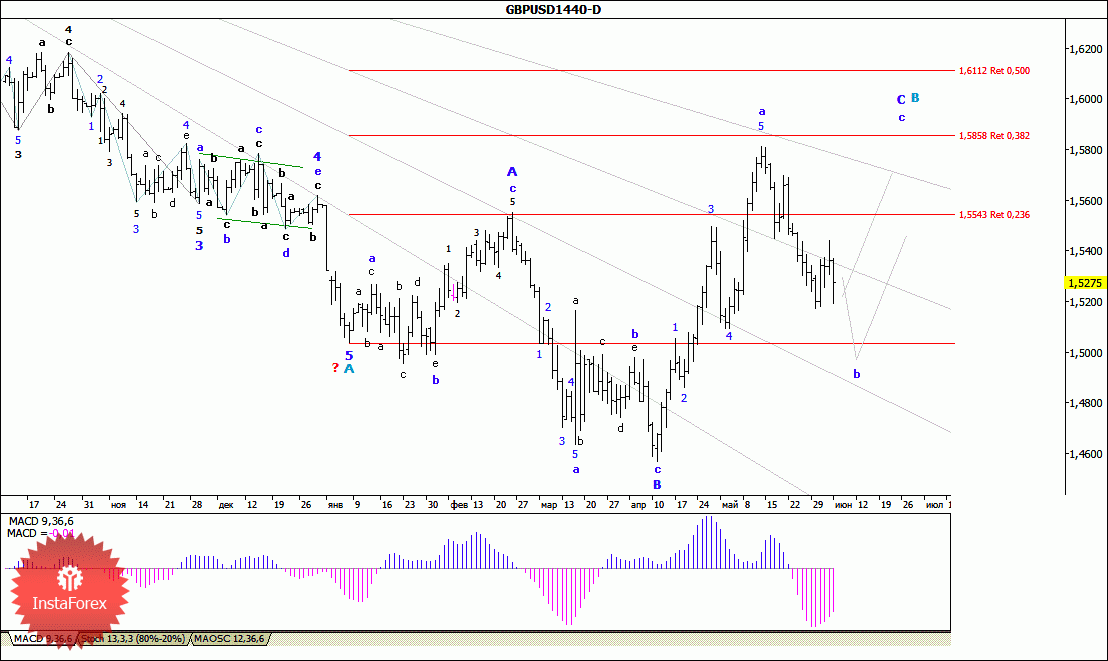This screenshot has height=661, width=1108.
Task: Click the 1,5200 price axis label
Action: (1085, 302)
